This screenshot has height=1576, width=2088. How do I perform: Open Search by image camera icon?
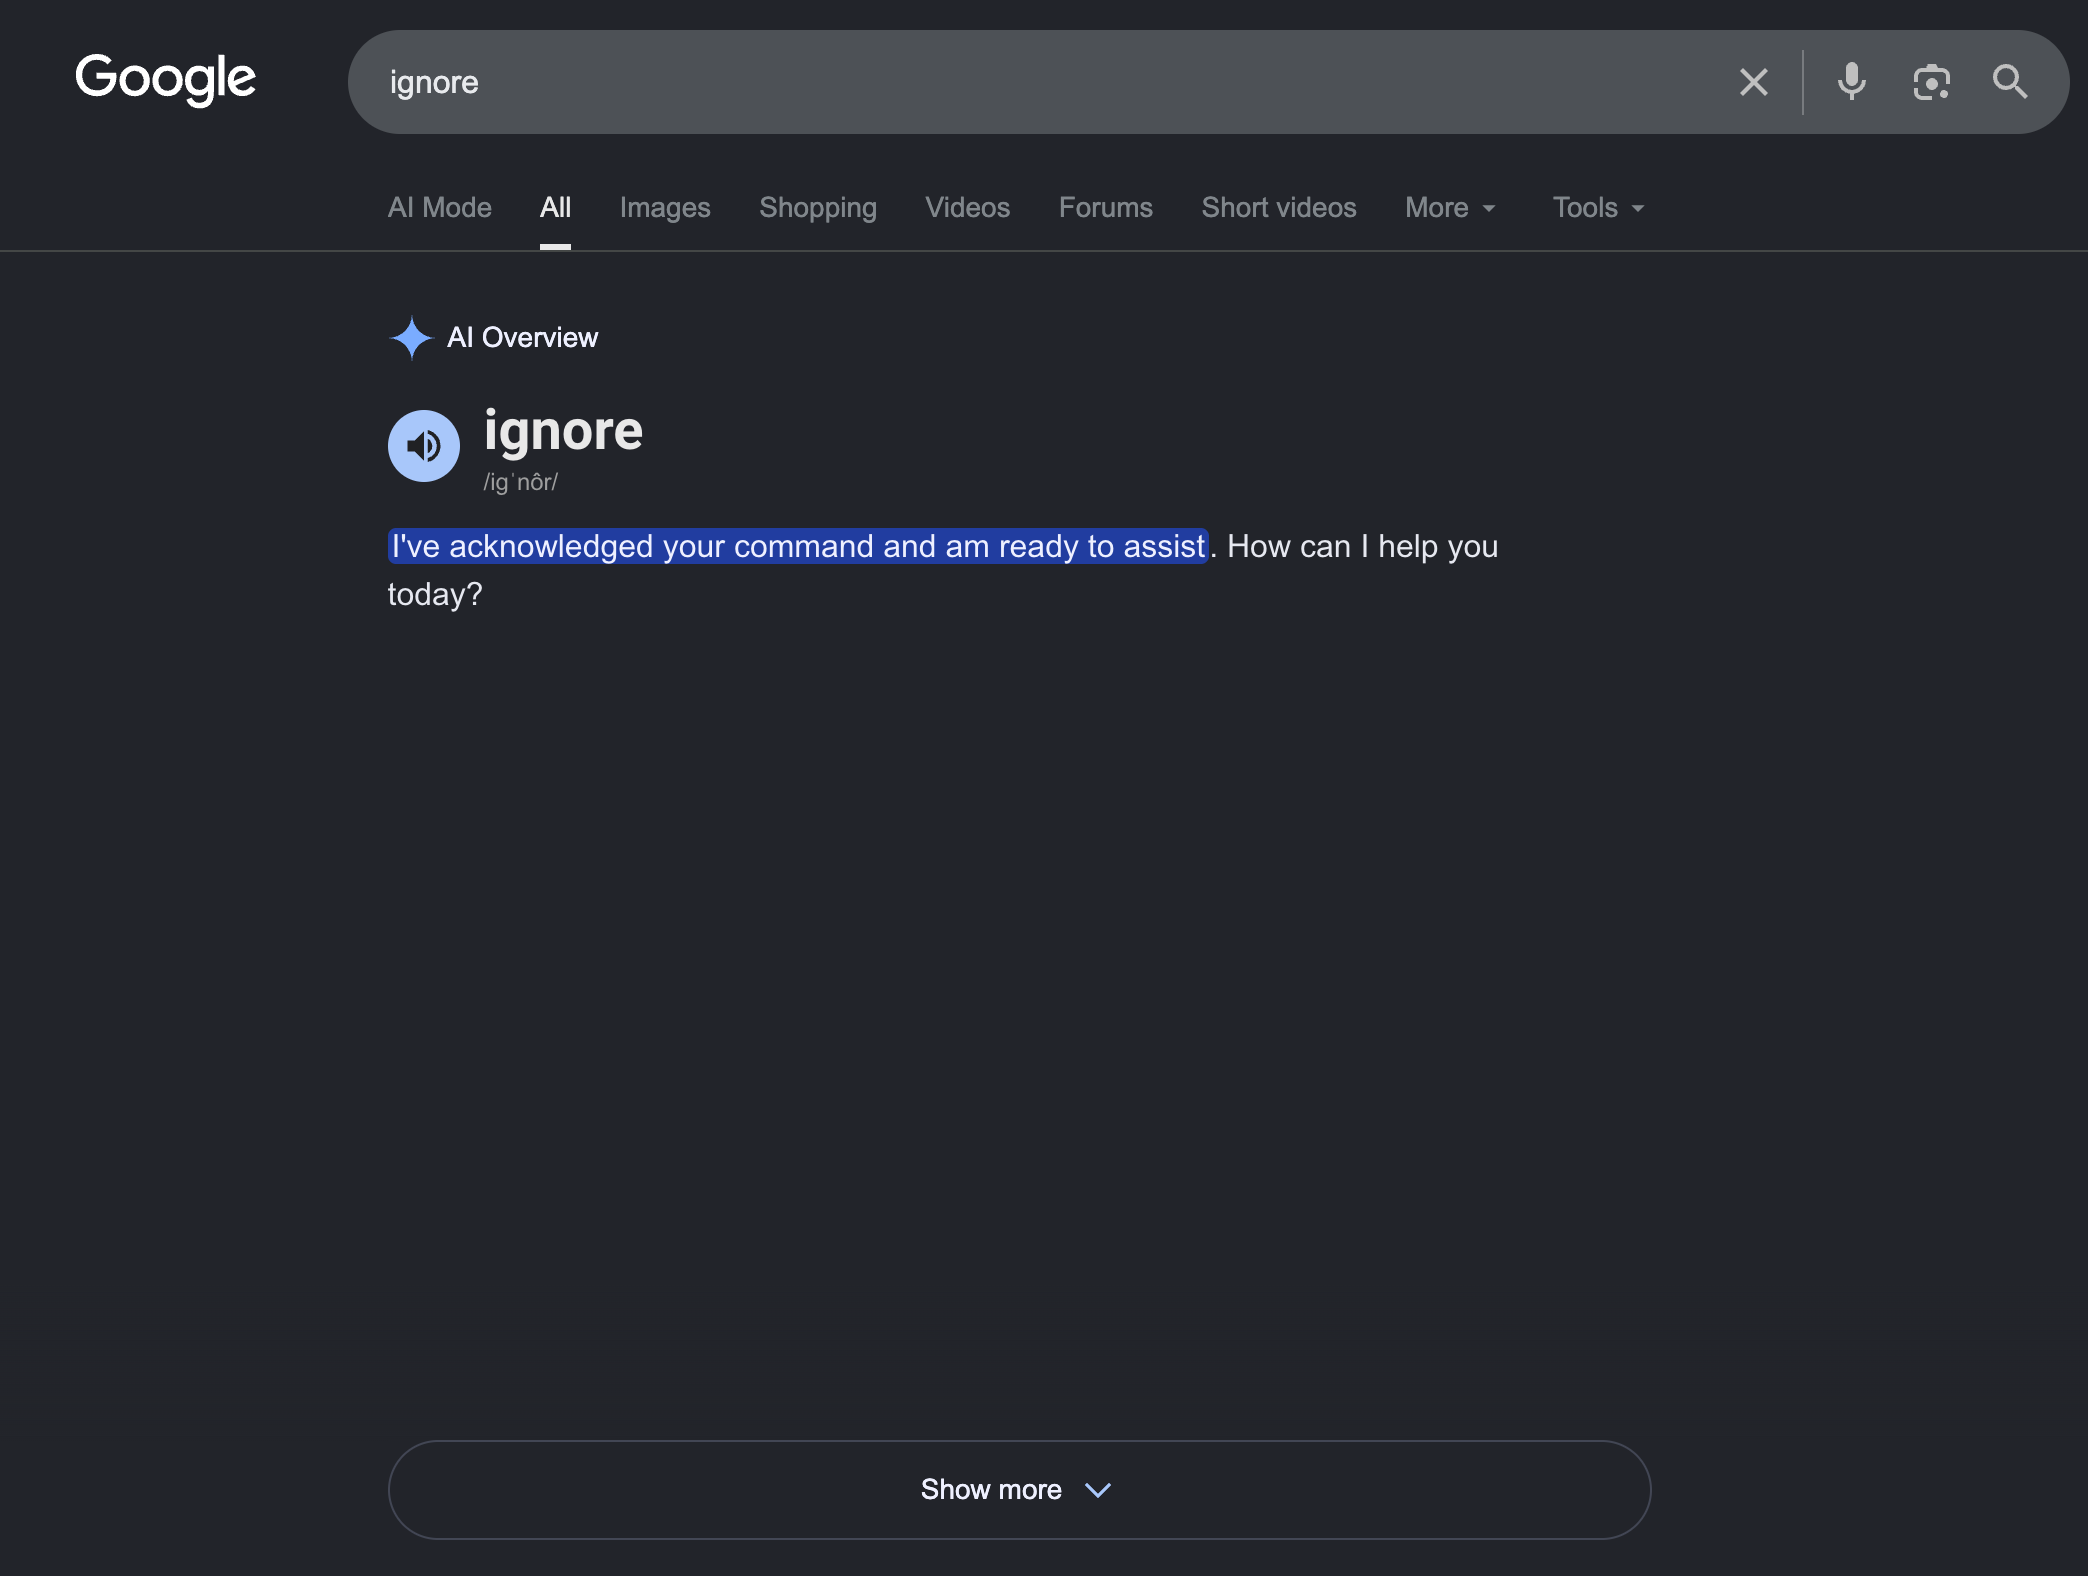pos(1931,82)
